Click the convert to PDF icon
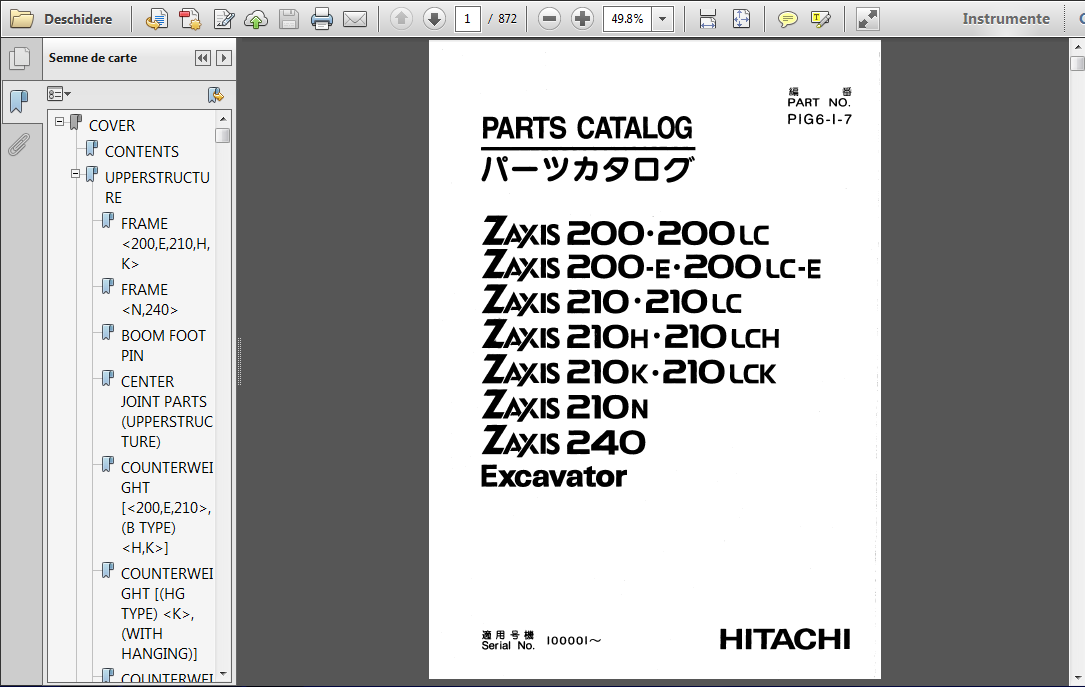Image resolution: width=1085 pixels, height=687 pixels. click(x=190, y=19)
